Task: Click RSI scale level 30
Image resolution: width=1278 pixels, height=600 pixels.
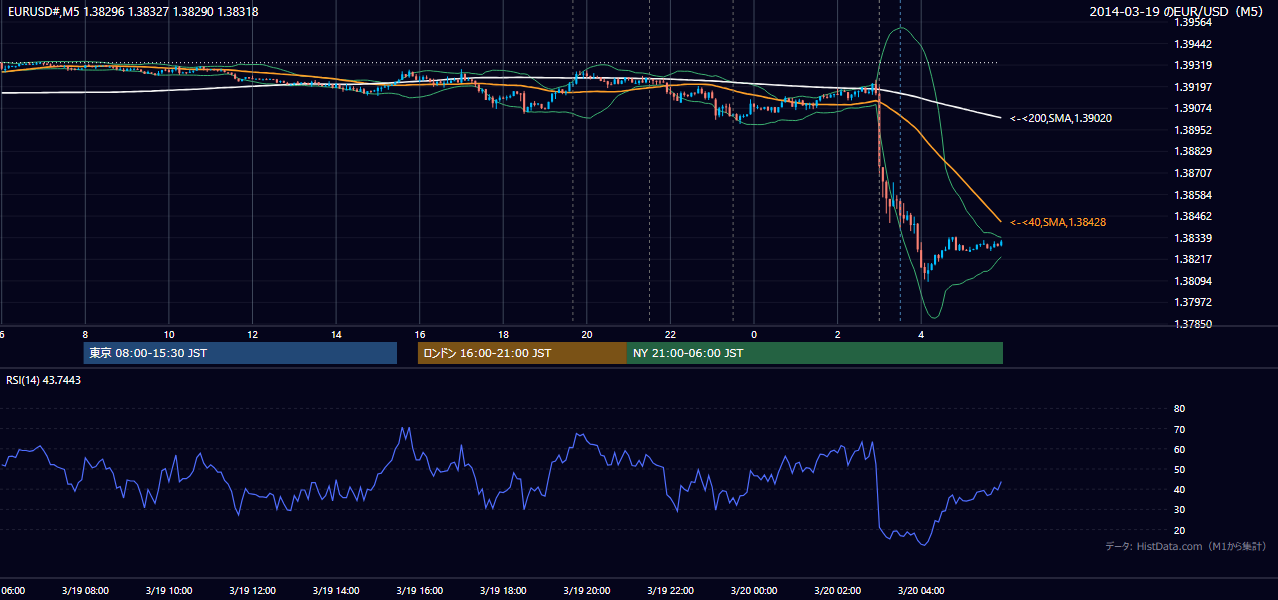Action: (1179, 509)
